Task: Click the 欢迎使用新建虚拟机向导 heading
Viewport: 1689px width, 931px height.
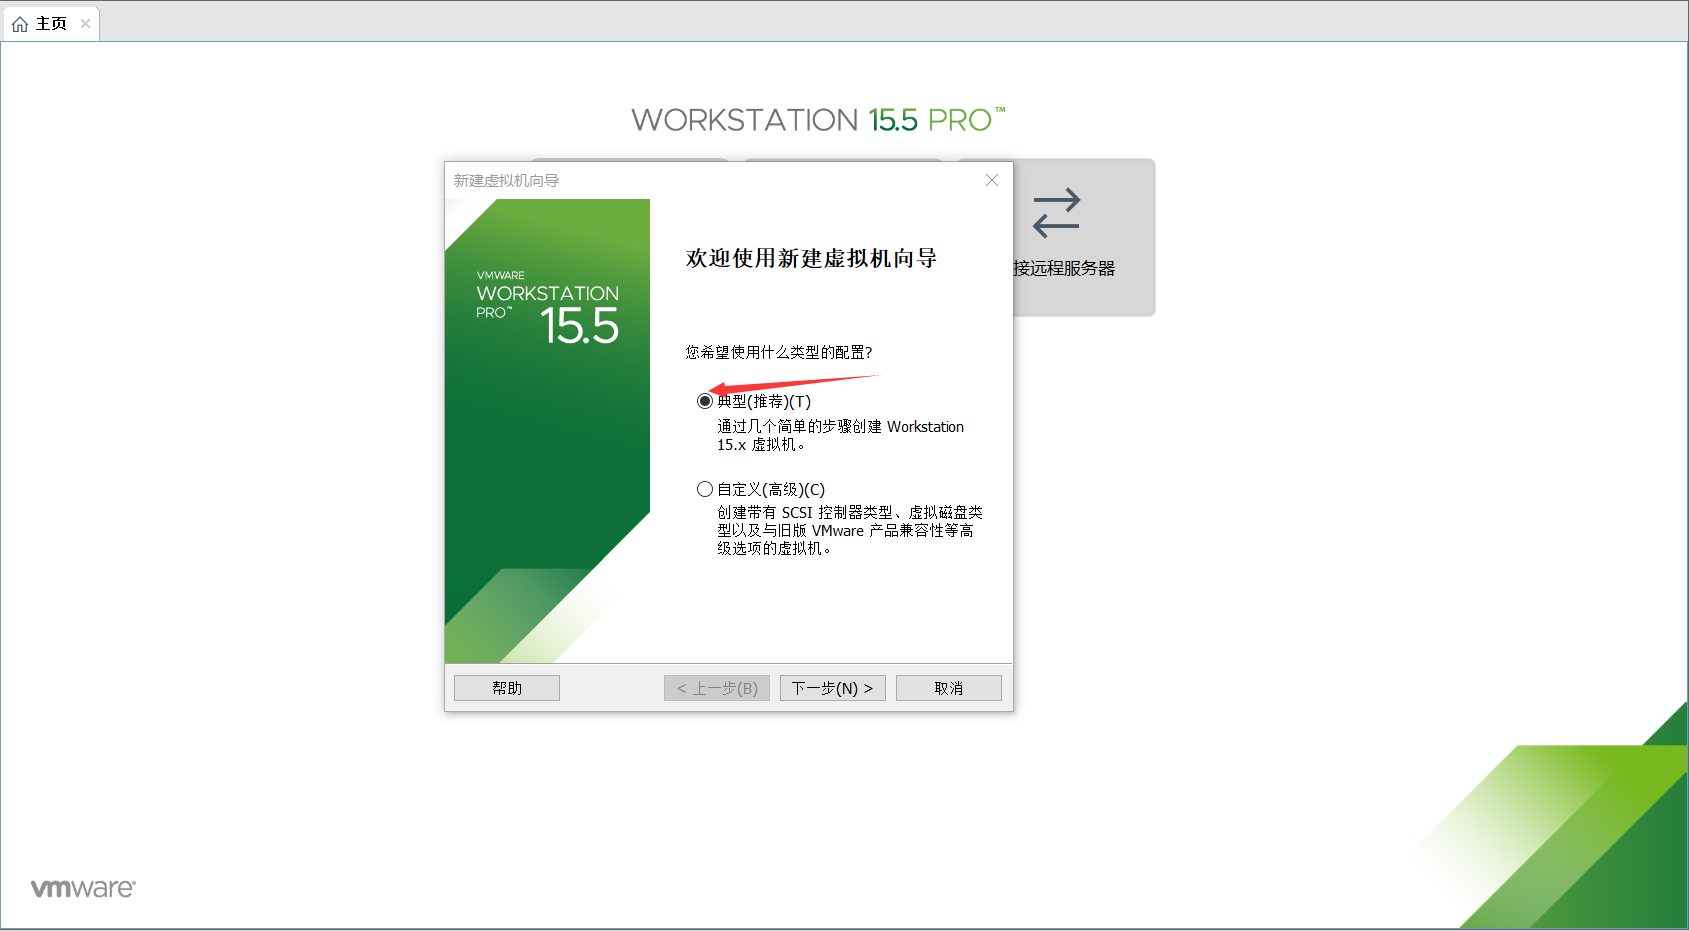Action: [x=811, y=258]
